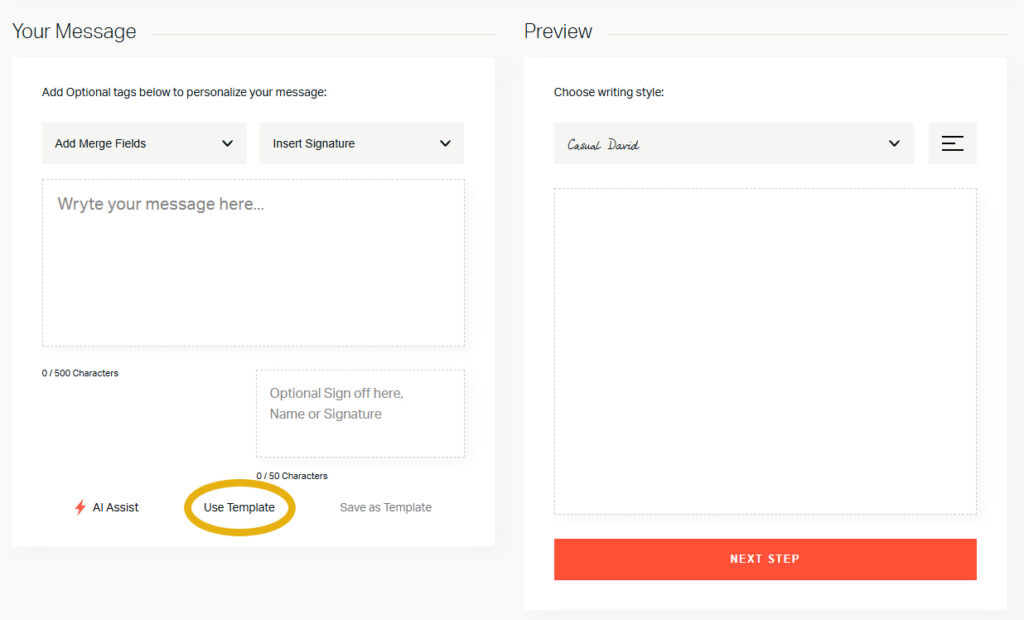
Task: Click the chevron arrow in Add Merge Fields
Action: click(x=228, y=143)
